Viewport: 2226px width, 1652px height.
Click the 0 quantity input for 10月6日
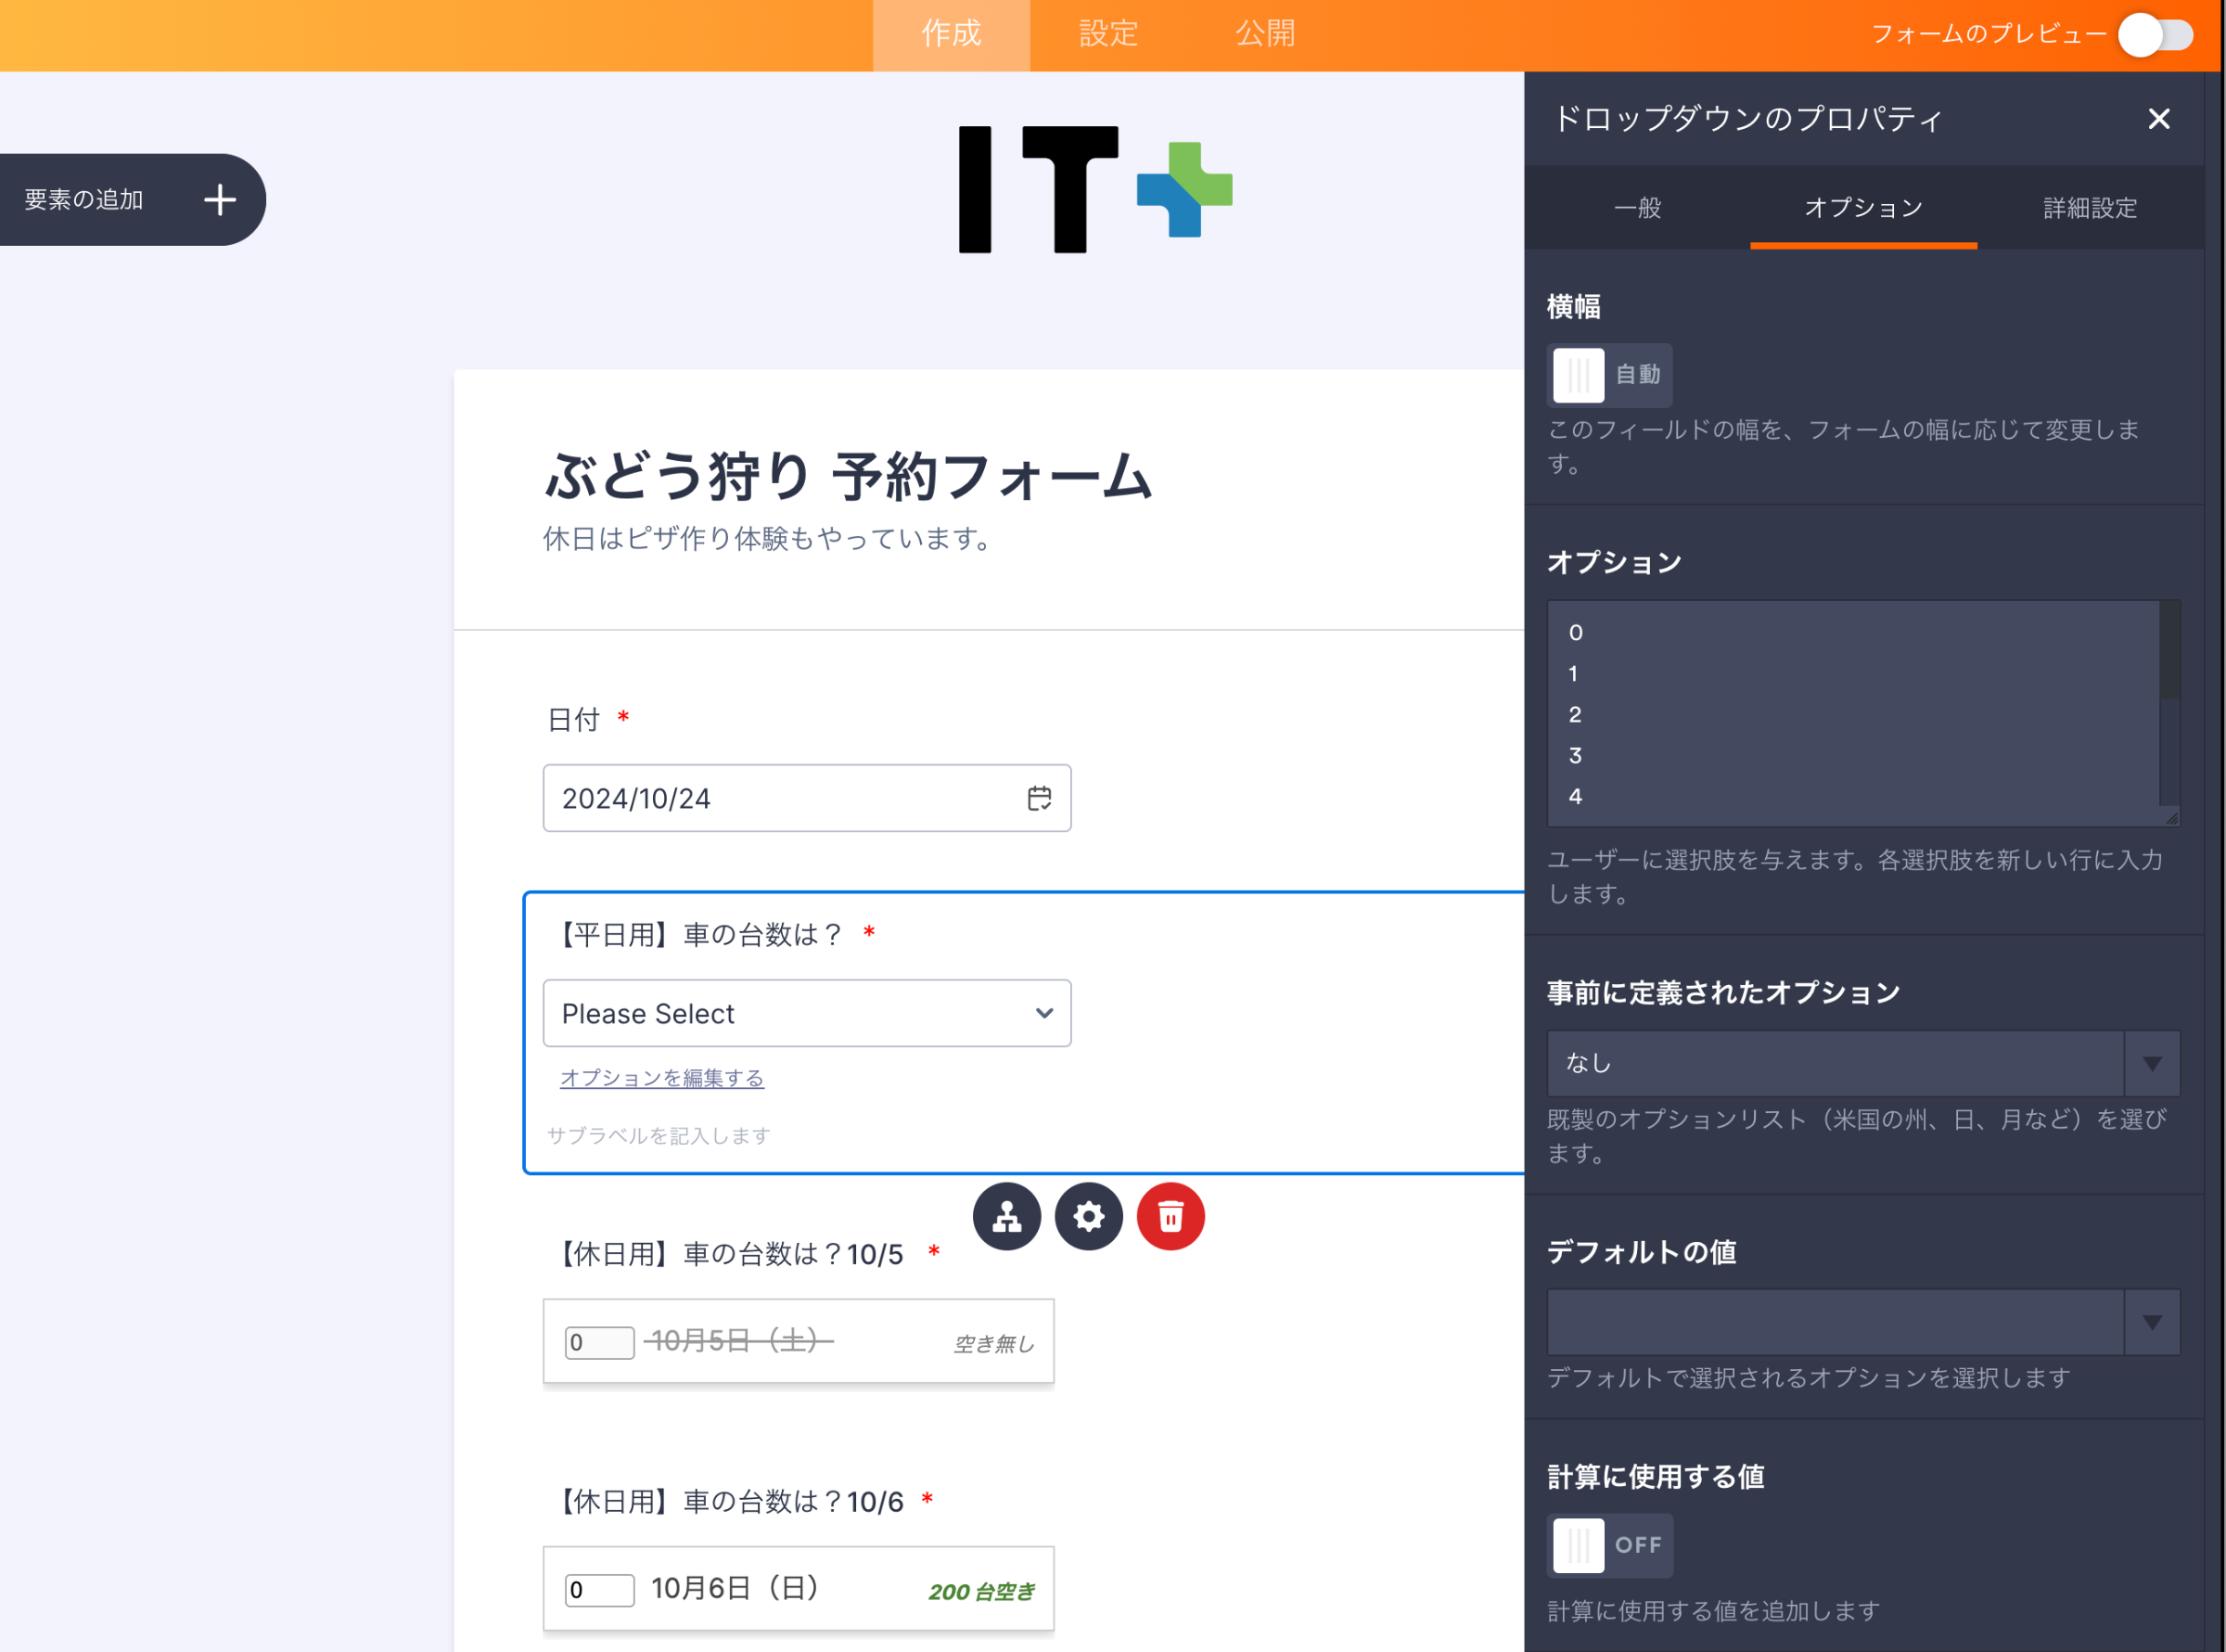click(x=598, y=1589)
